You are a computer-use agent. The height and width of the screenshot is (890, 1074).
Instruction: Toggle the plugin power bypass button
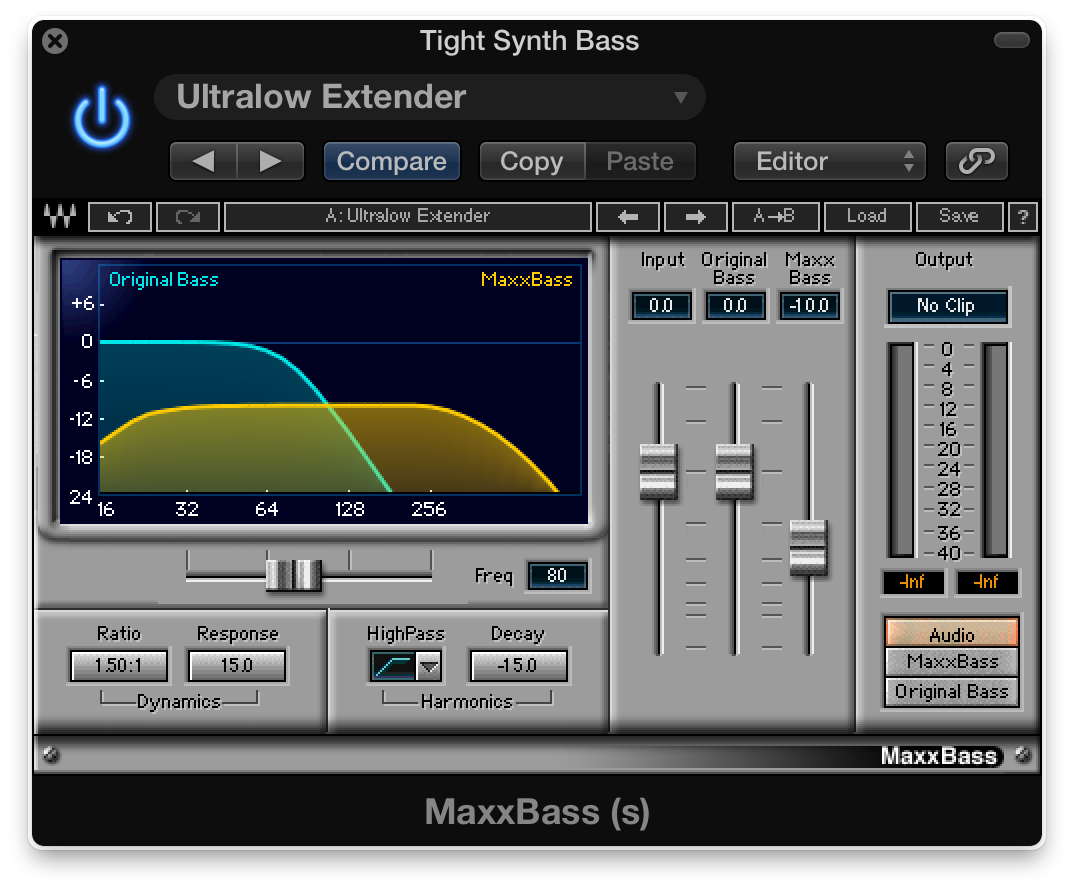102,117
